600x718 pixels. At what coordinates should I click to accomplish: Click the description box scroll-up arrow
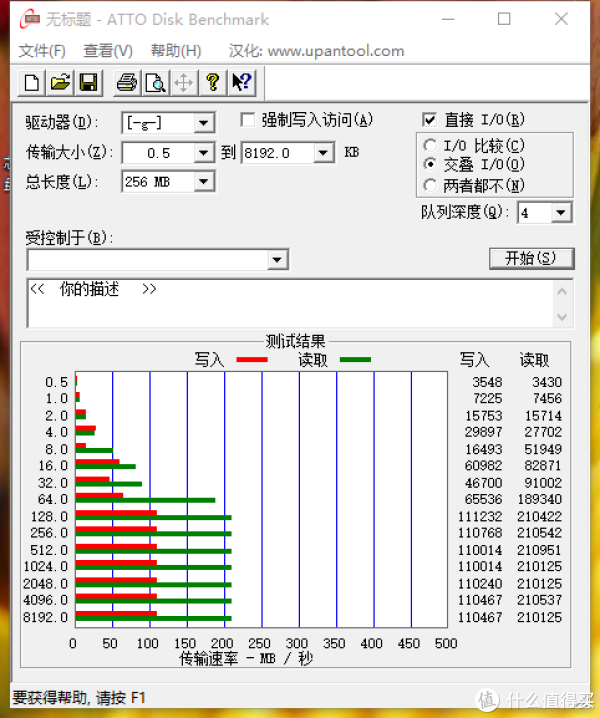point(562,292)
